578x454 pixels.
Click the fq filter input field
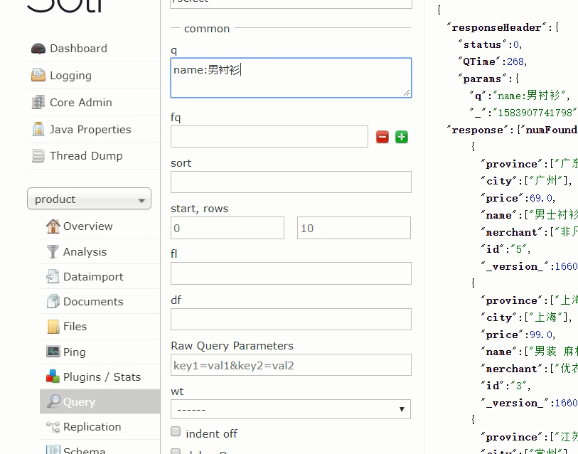point(269,136)
